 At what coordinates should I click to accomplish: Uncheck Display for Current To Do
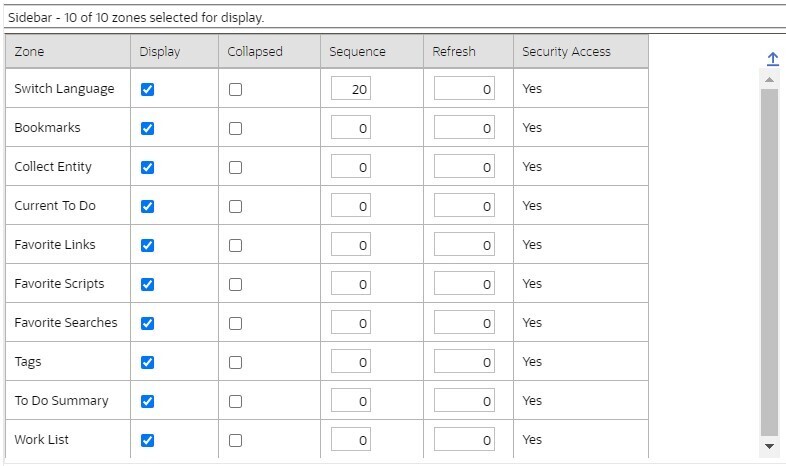pyautogui.click(x=148, y=206)
